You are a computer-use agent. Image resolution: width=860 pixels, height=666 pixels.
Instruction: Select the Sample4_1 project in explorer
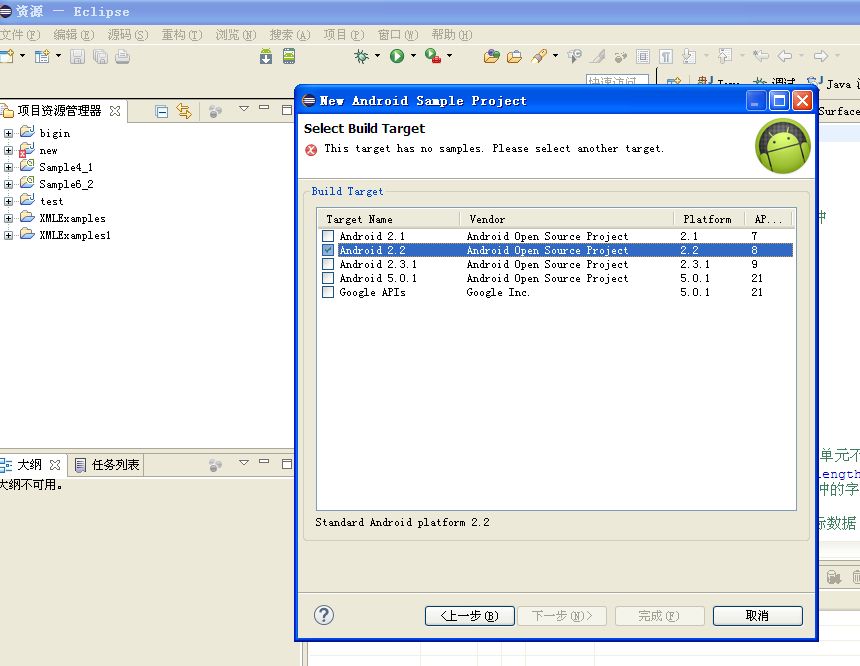pyautogui.click(x=66, y=167)
